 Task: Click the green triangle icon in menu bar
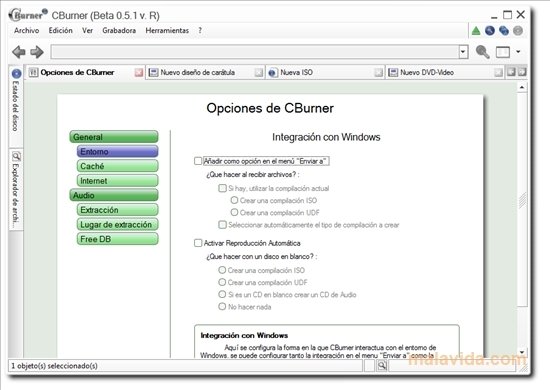[x=476, y=31]
